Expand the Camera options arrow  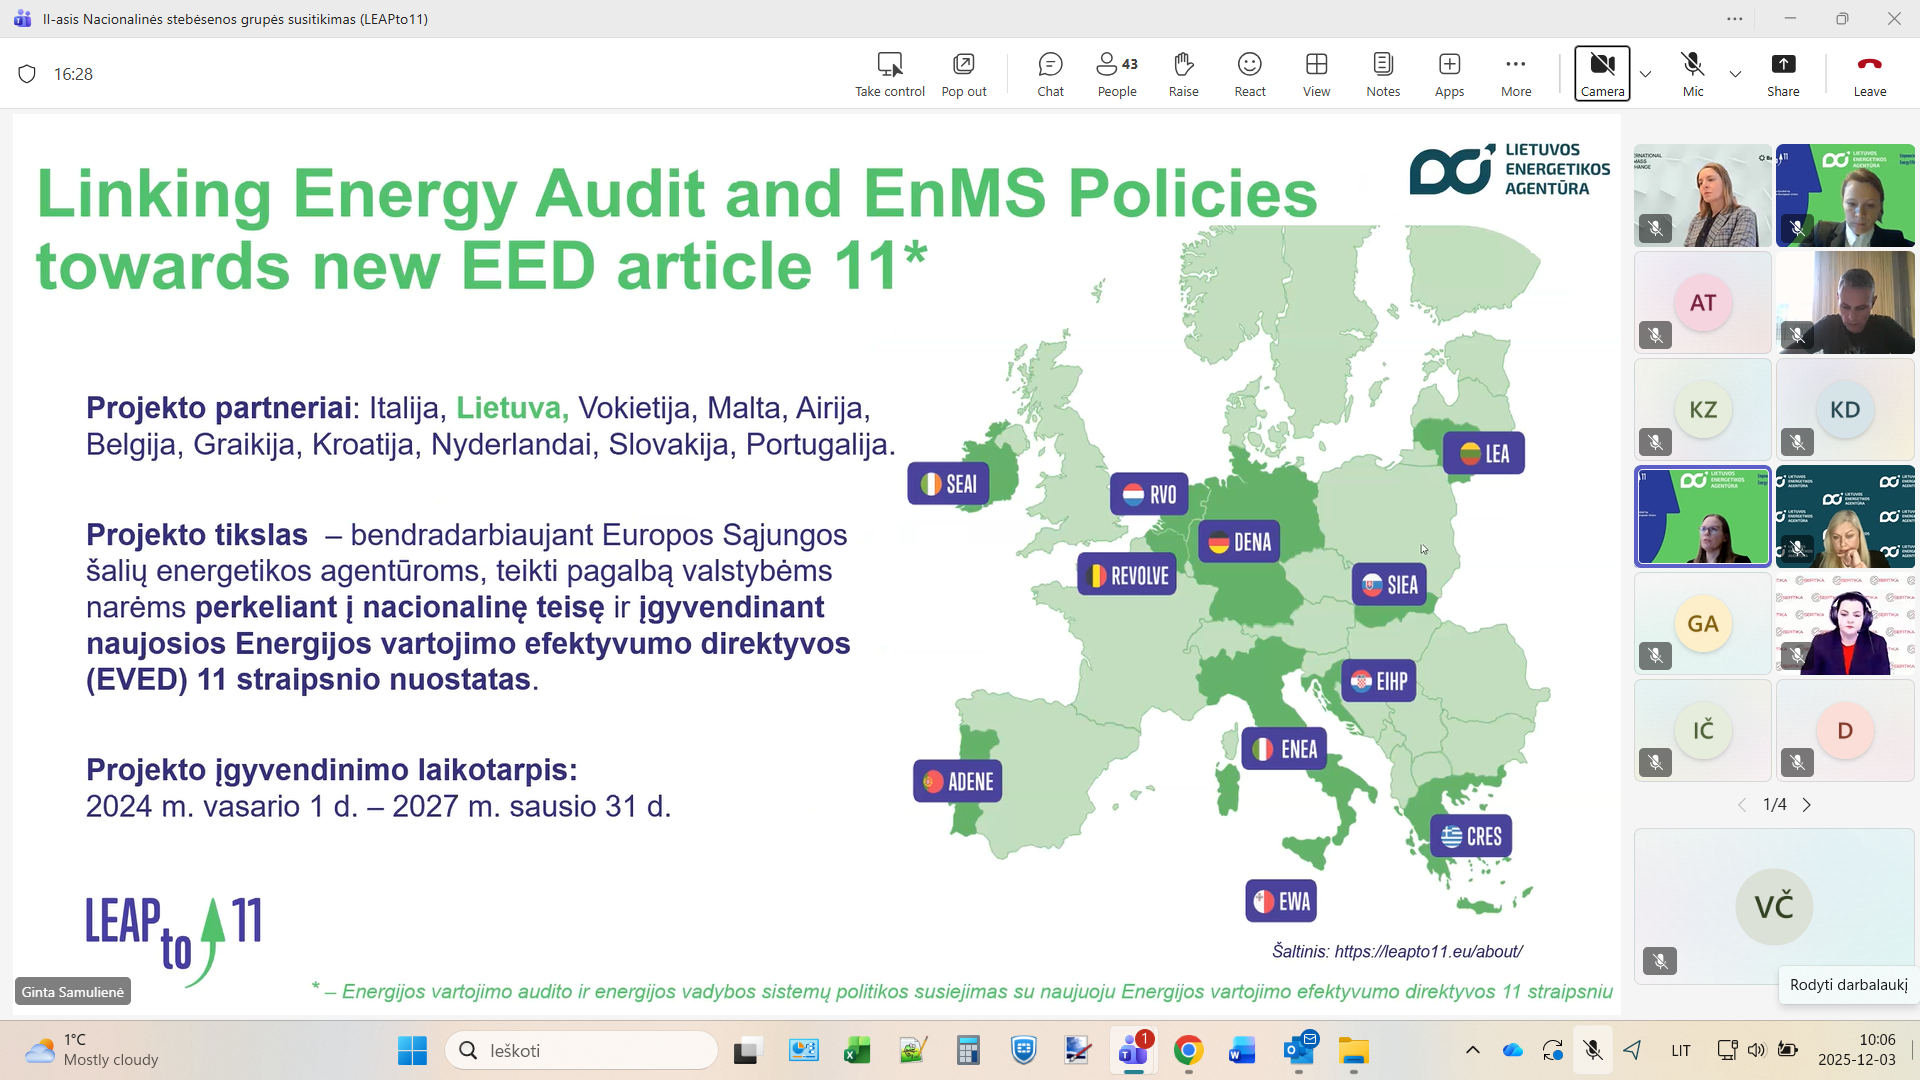pyautogui.click(x=1645, y=74)
